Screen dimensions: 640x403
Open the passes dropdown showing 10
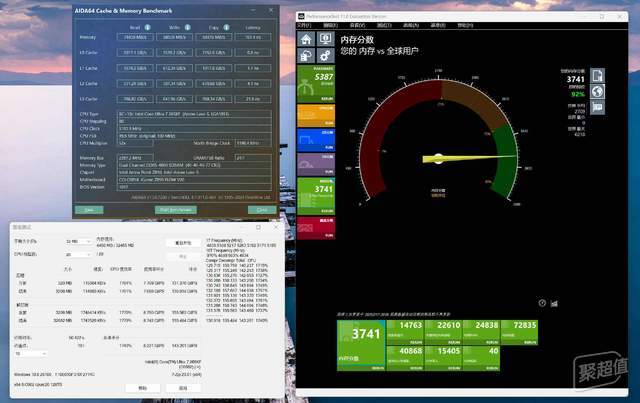point(31,354)
